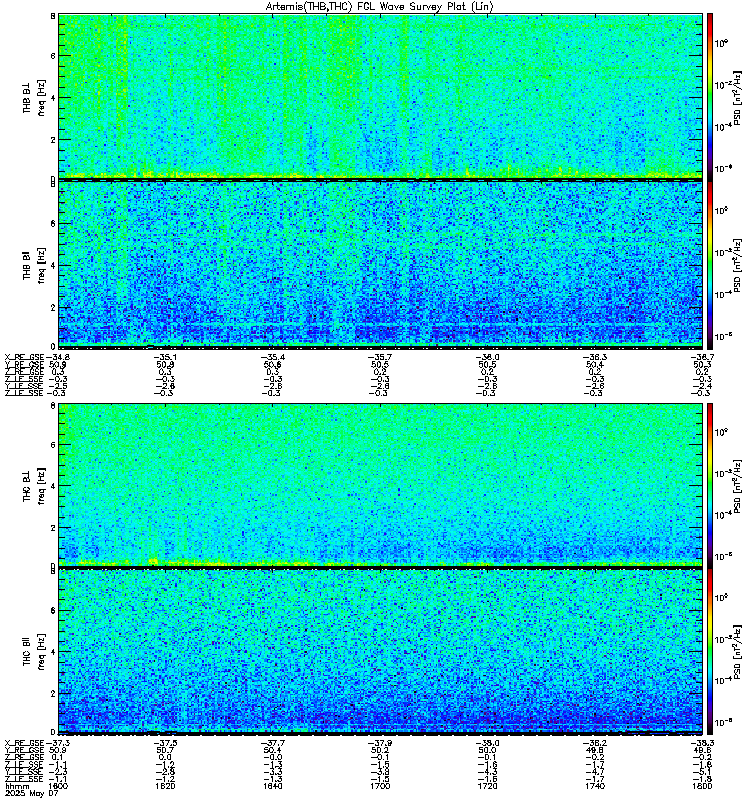Click the X_RE_GSE value -37.9

click(380, 743)
